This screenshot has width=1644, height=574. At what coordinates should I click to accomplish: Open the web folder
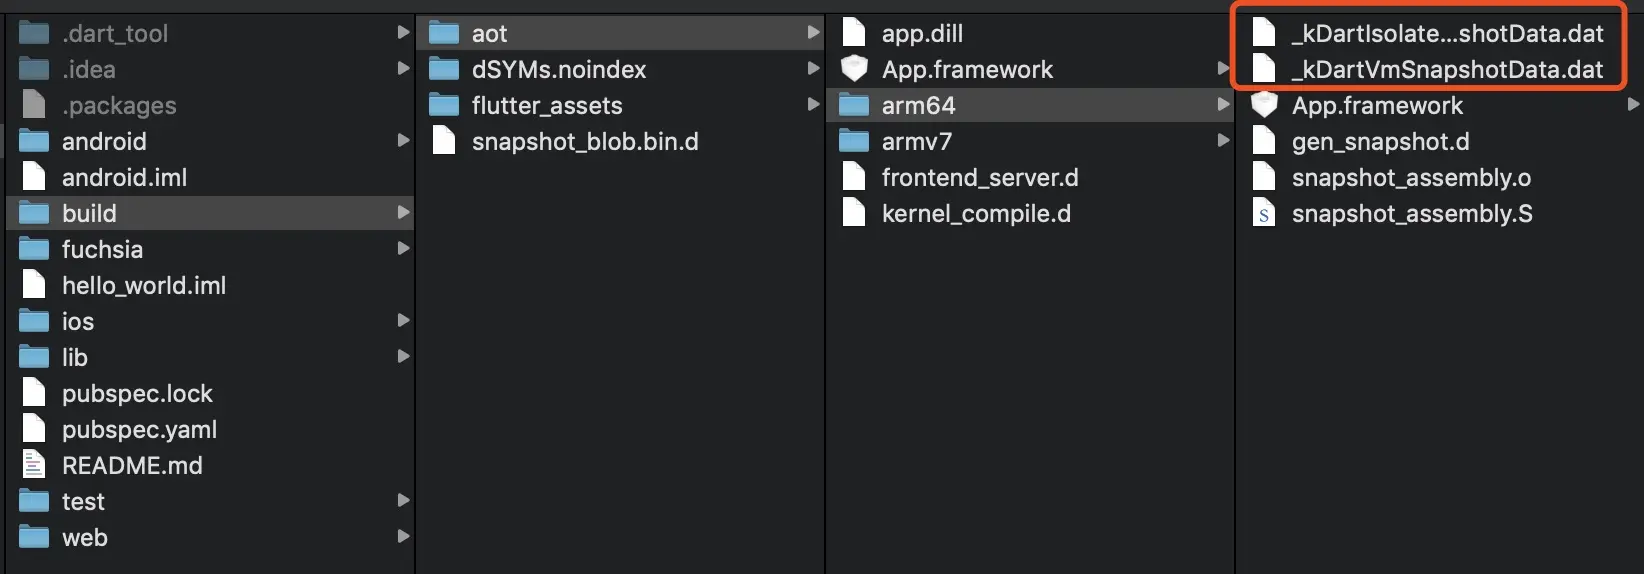[210, 537]
